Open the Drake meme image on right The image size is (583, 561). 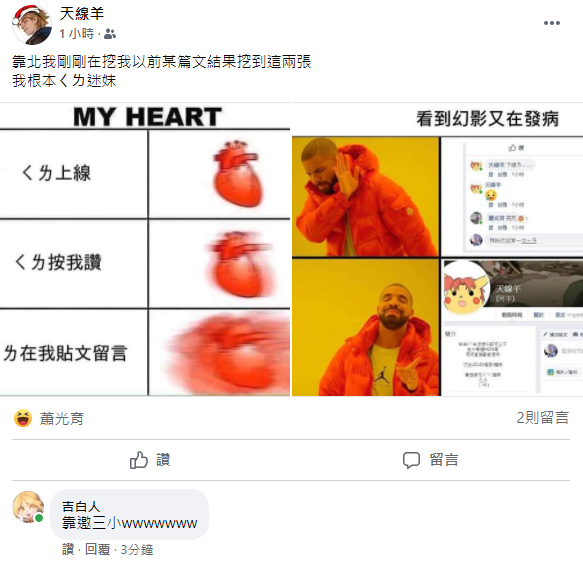tap(438, 249)
